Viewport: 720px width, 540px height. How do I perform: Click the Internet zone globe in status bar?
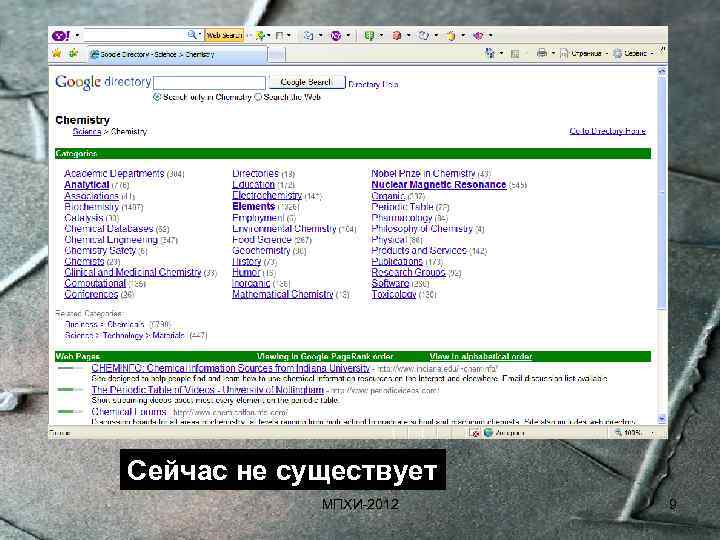(489, 433)
